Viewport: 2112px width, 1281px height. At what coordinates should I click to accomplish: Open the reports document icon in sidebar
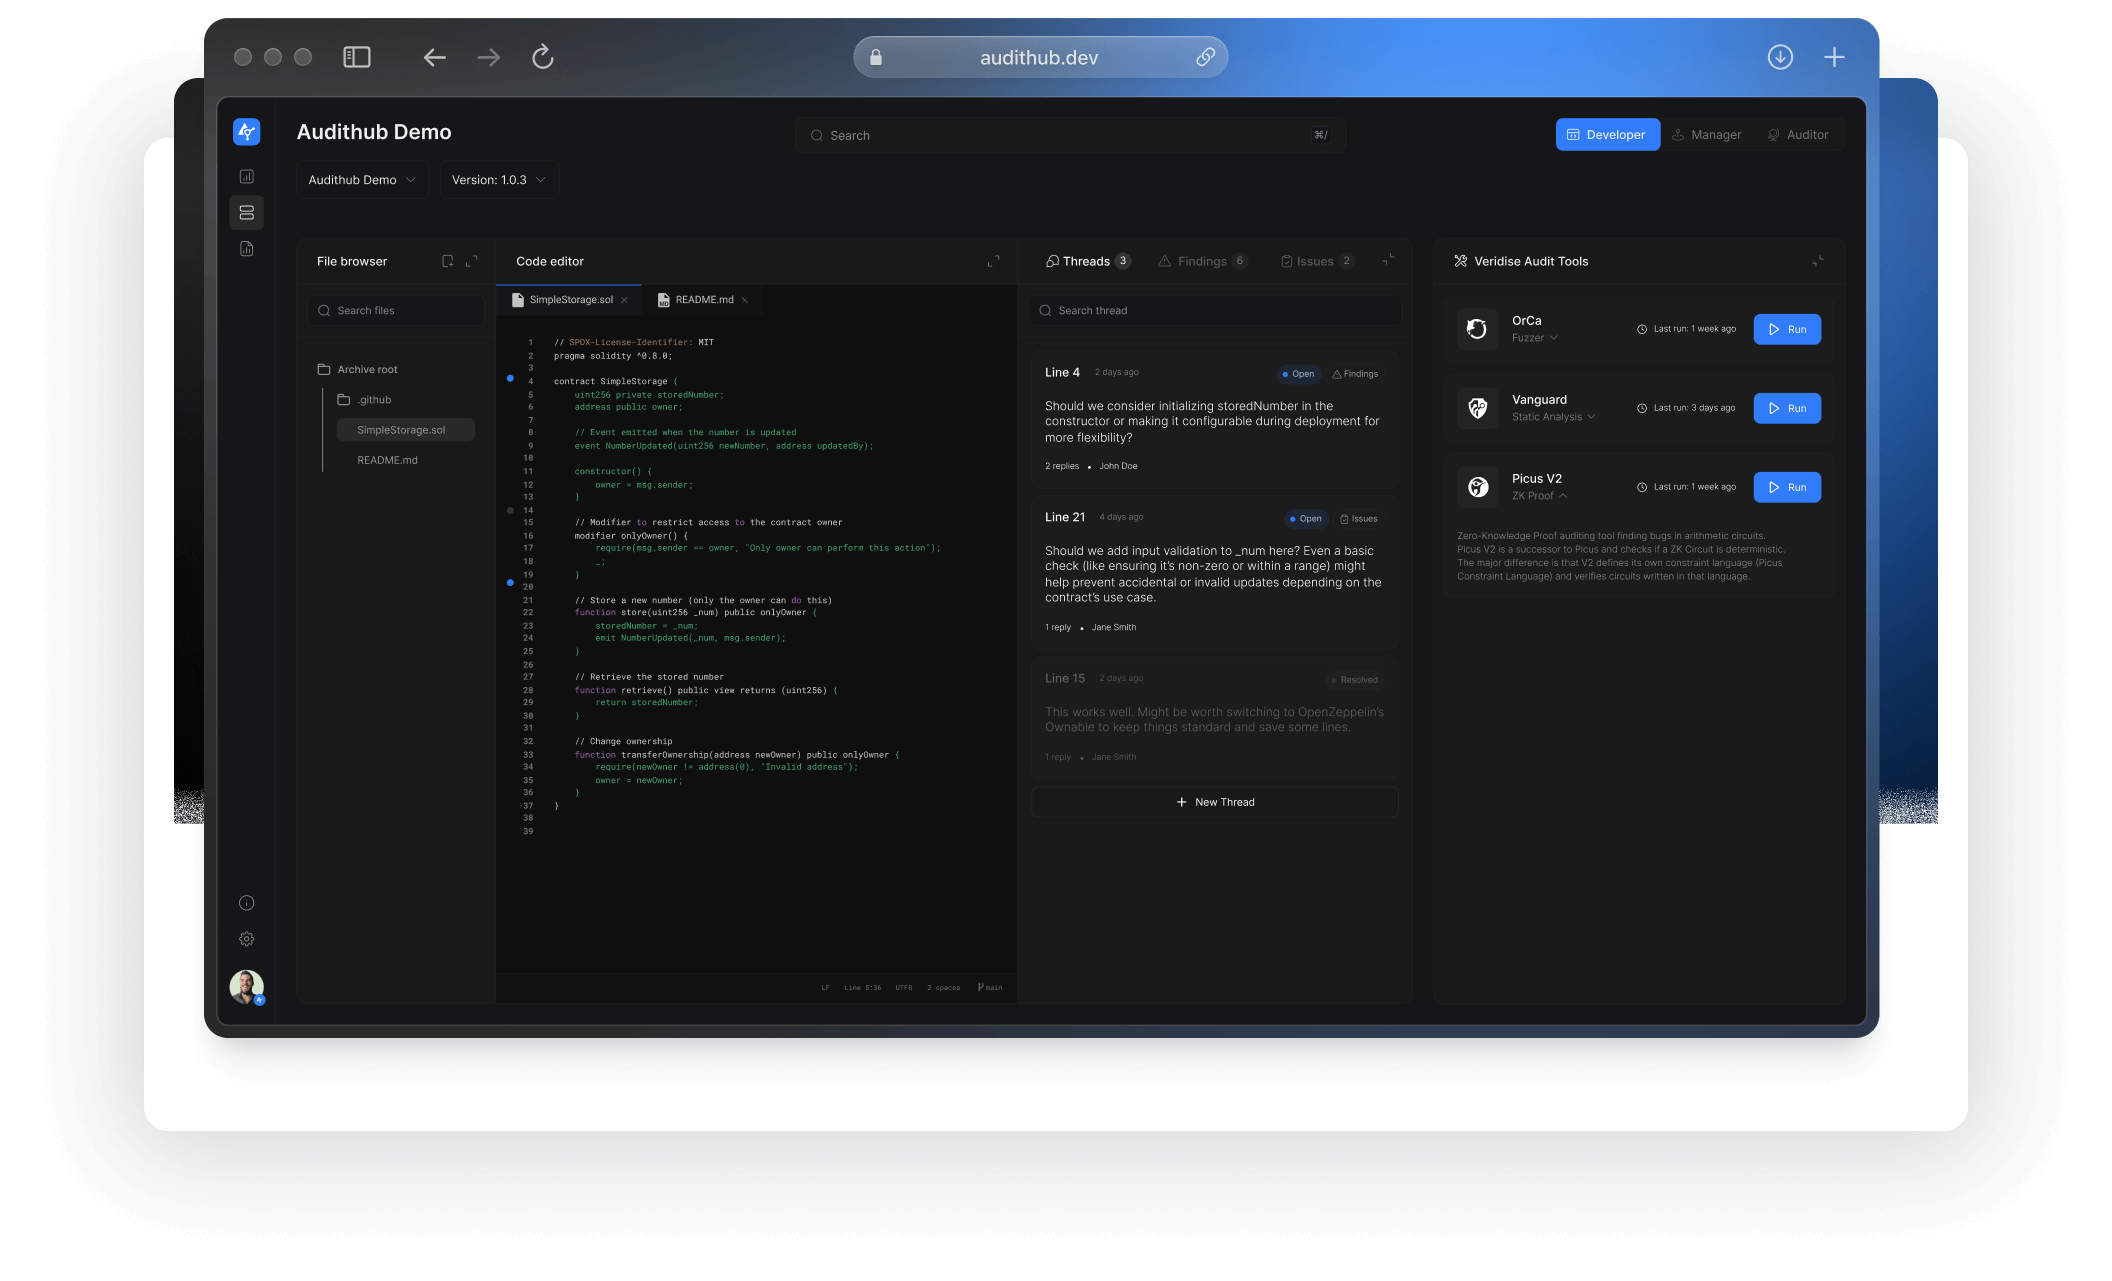[246, 249]
